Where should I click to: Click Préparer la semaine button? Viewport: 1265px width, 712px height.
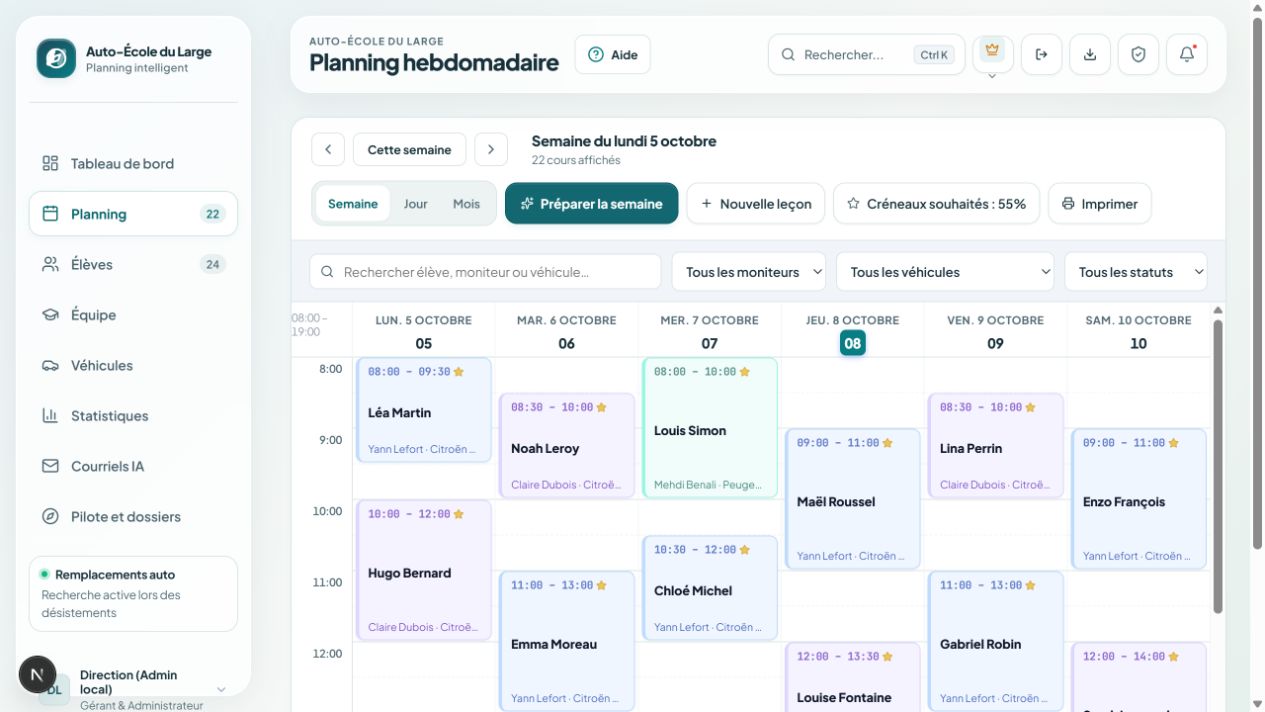click(591, 204)
